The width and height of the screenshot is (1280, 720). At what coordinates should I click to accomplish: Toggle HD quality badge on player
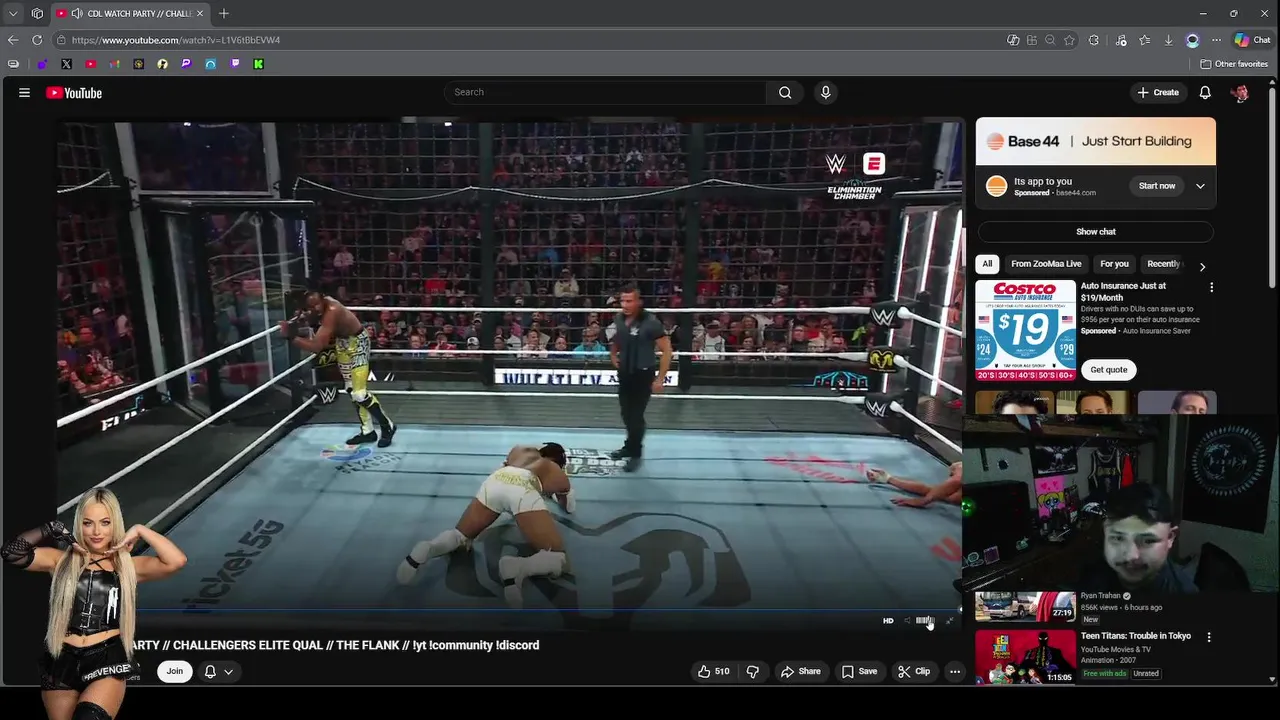coord(888,621)
